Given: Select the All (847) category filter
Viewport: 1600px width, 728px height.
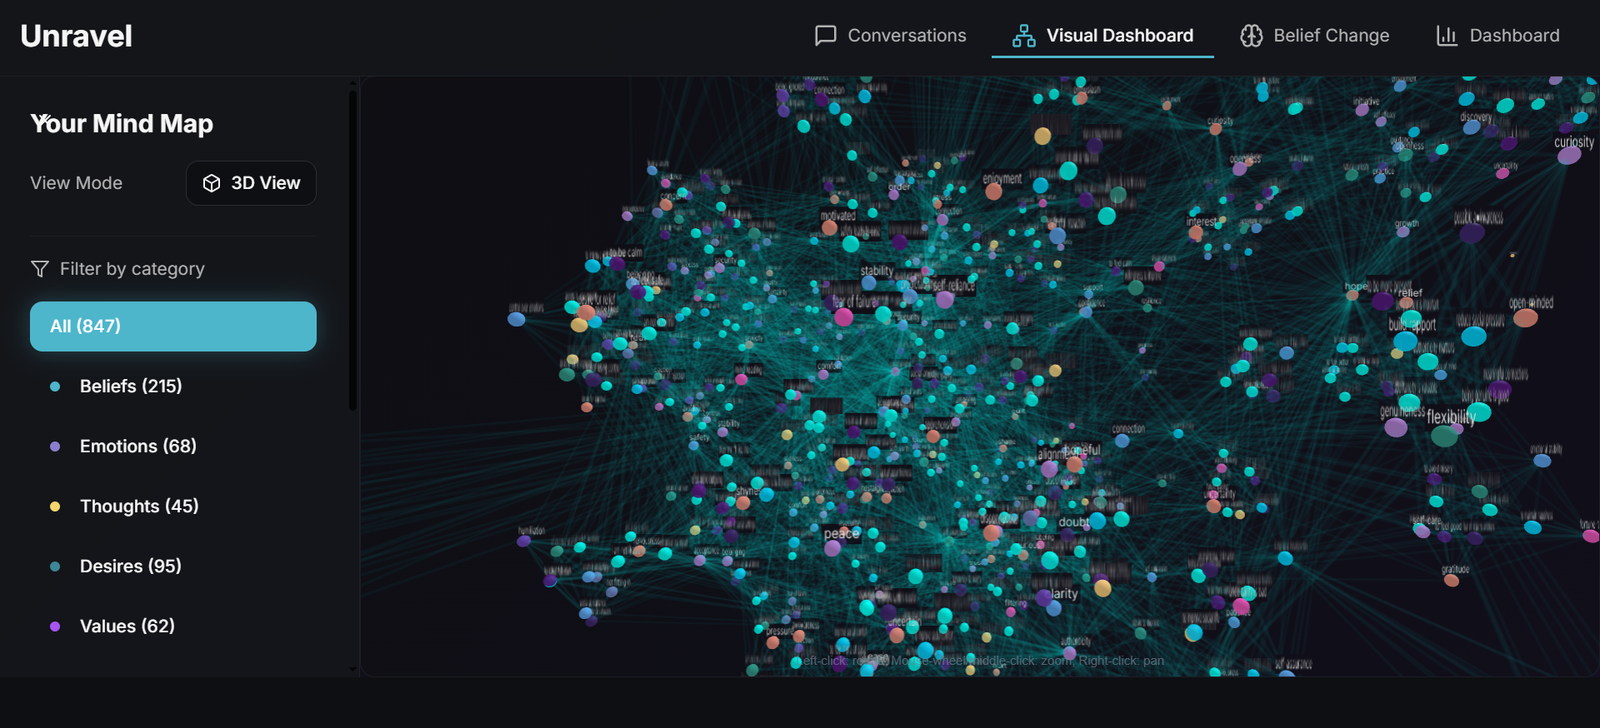Looking at the screenshot, I should pyautogui.click(x=173, y=326).
